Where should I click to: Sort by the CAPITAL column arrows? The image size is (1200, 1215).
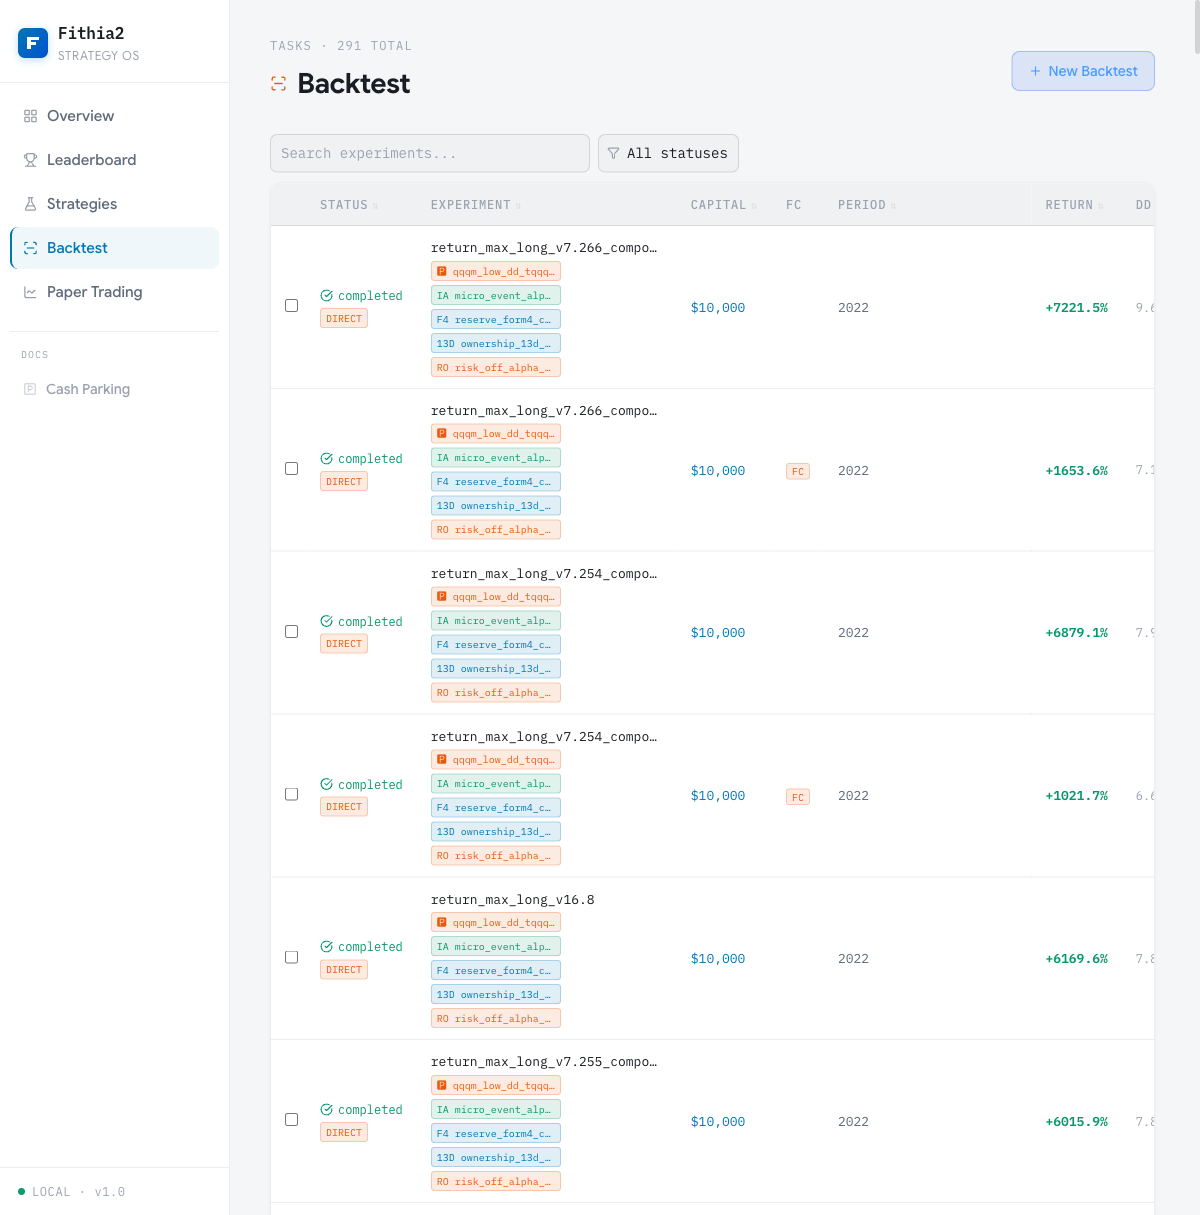click(x=754, y=206)
